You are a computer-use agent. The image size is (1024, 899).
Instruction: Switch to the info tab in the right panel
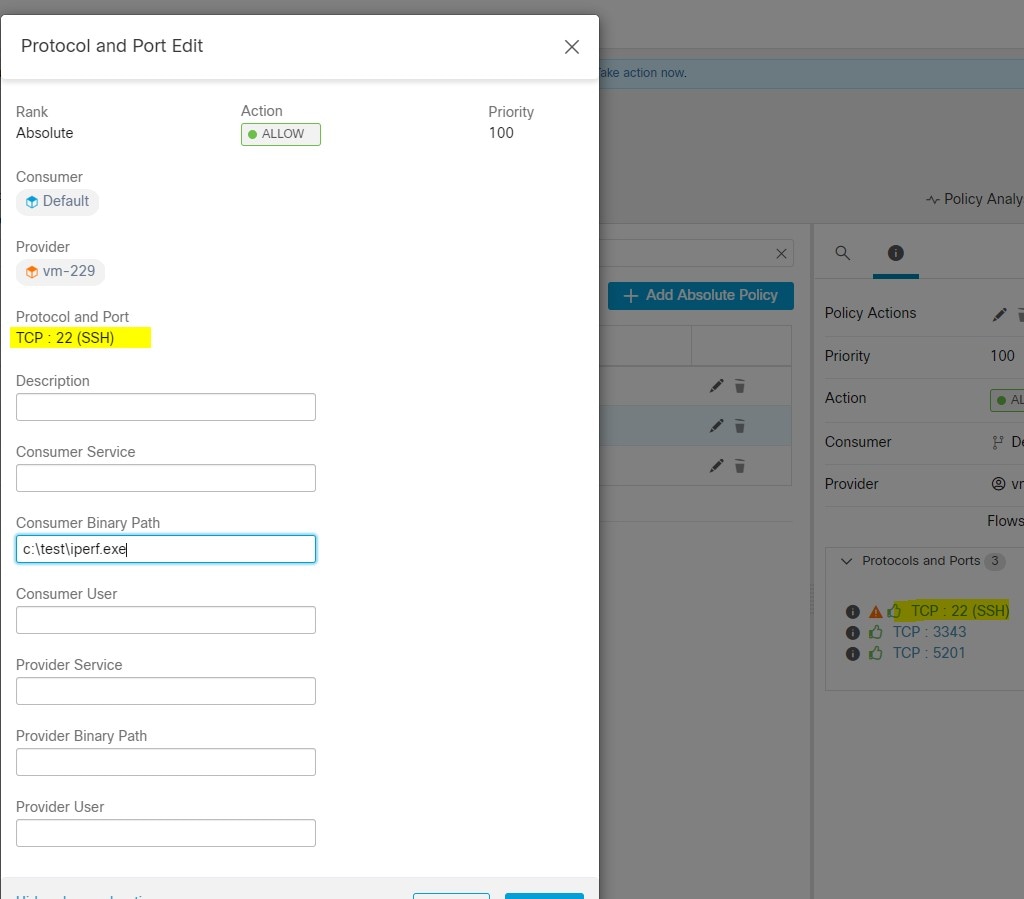click(896, 253)
